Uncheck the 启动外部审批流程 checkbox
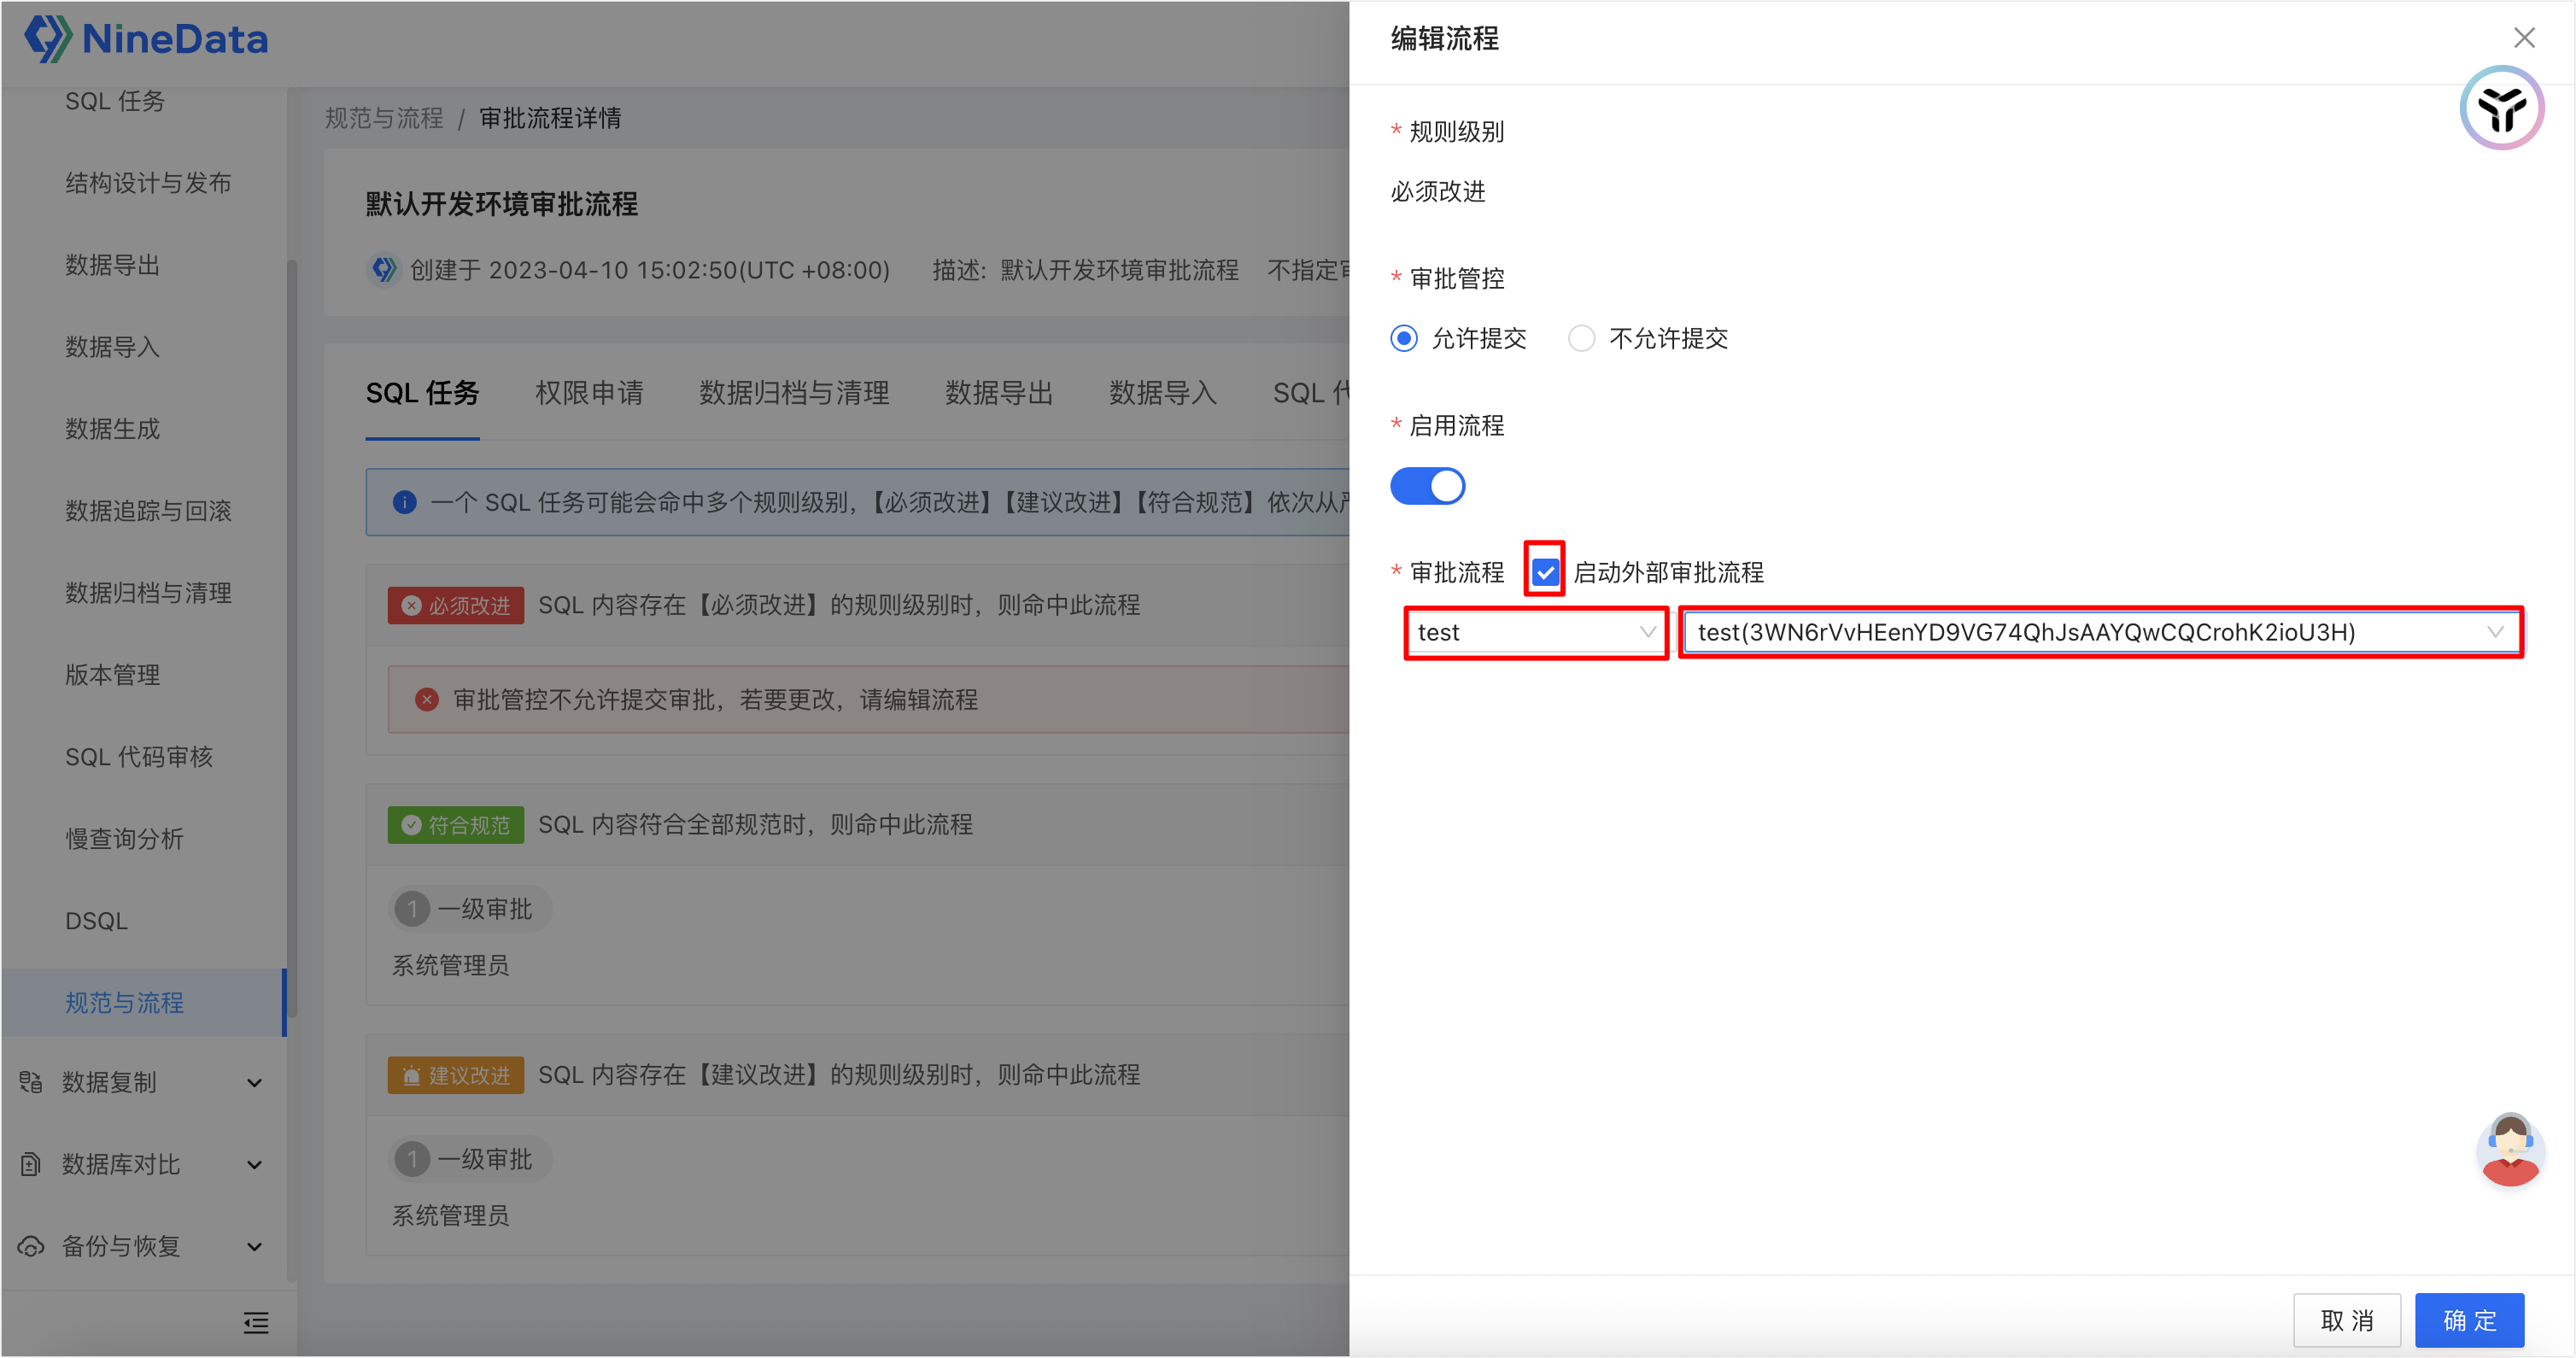 [1544, 572]
